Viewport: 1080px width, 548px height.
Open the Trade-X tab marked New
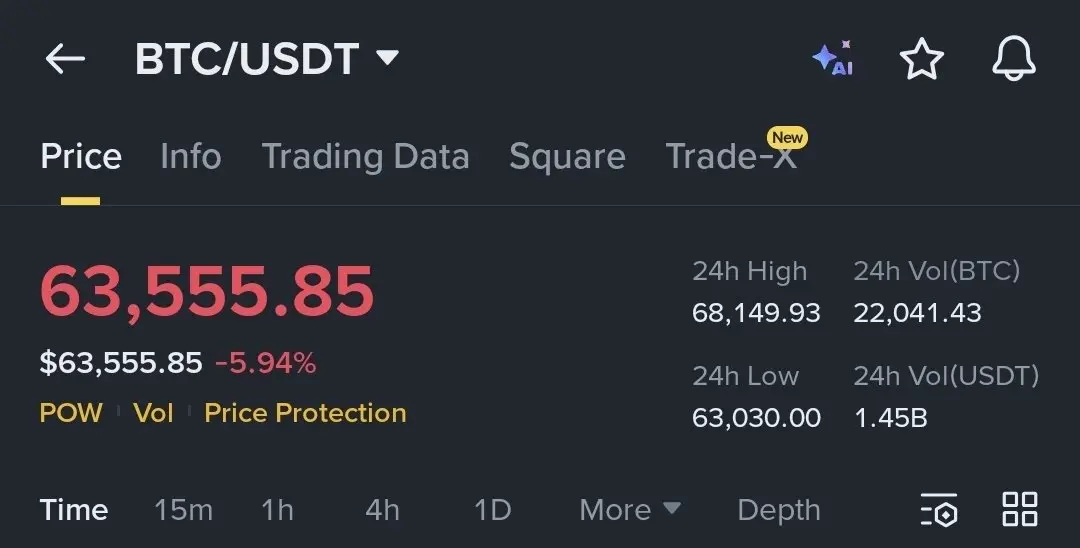pos(731,157)
